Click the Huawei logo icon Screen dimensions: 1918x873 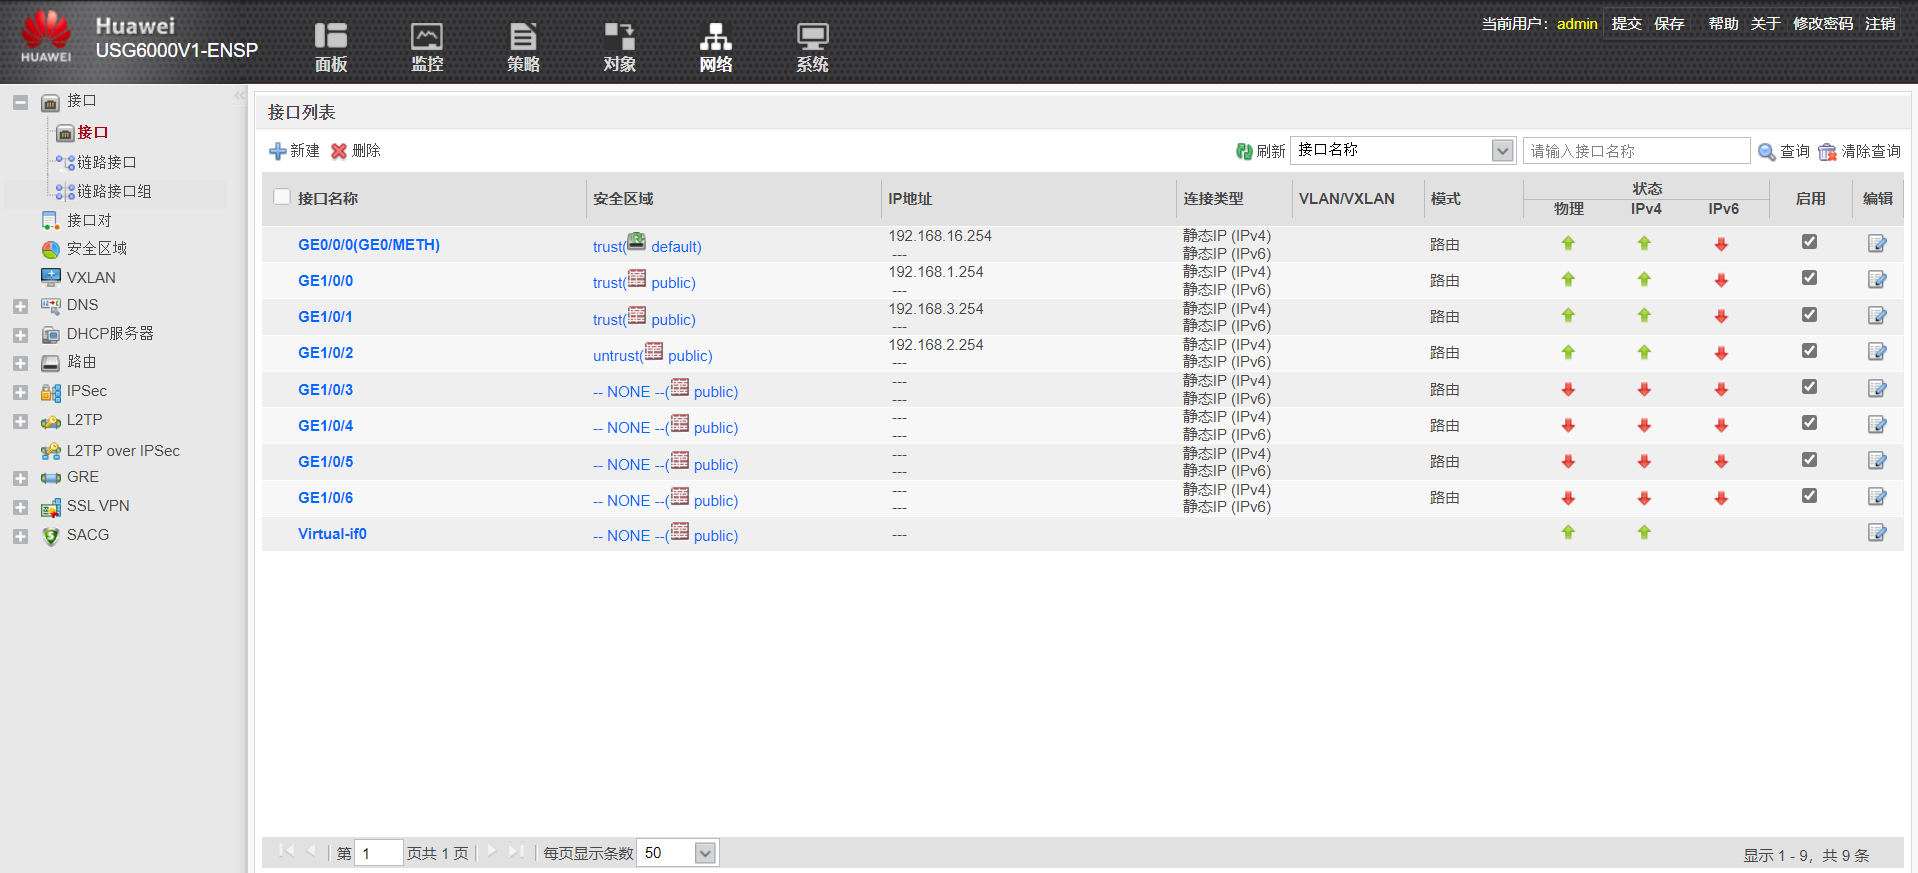pyautogui.click(x=46, y=38)
